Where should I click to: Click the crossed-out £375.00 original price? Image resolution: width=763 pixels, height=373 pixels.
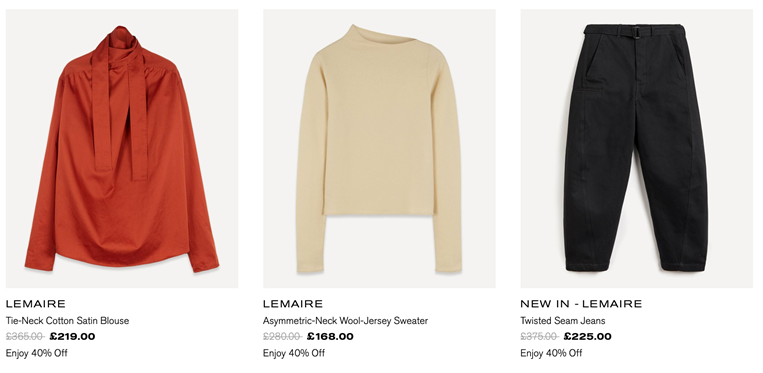[540, 337]
